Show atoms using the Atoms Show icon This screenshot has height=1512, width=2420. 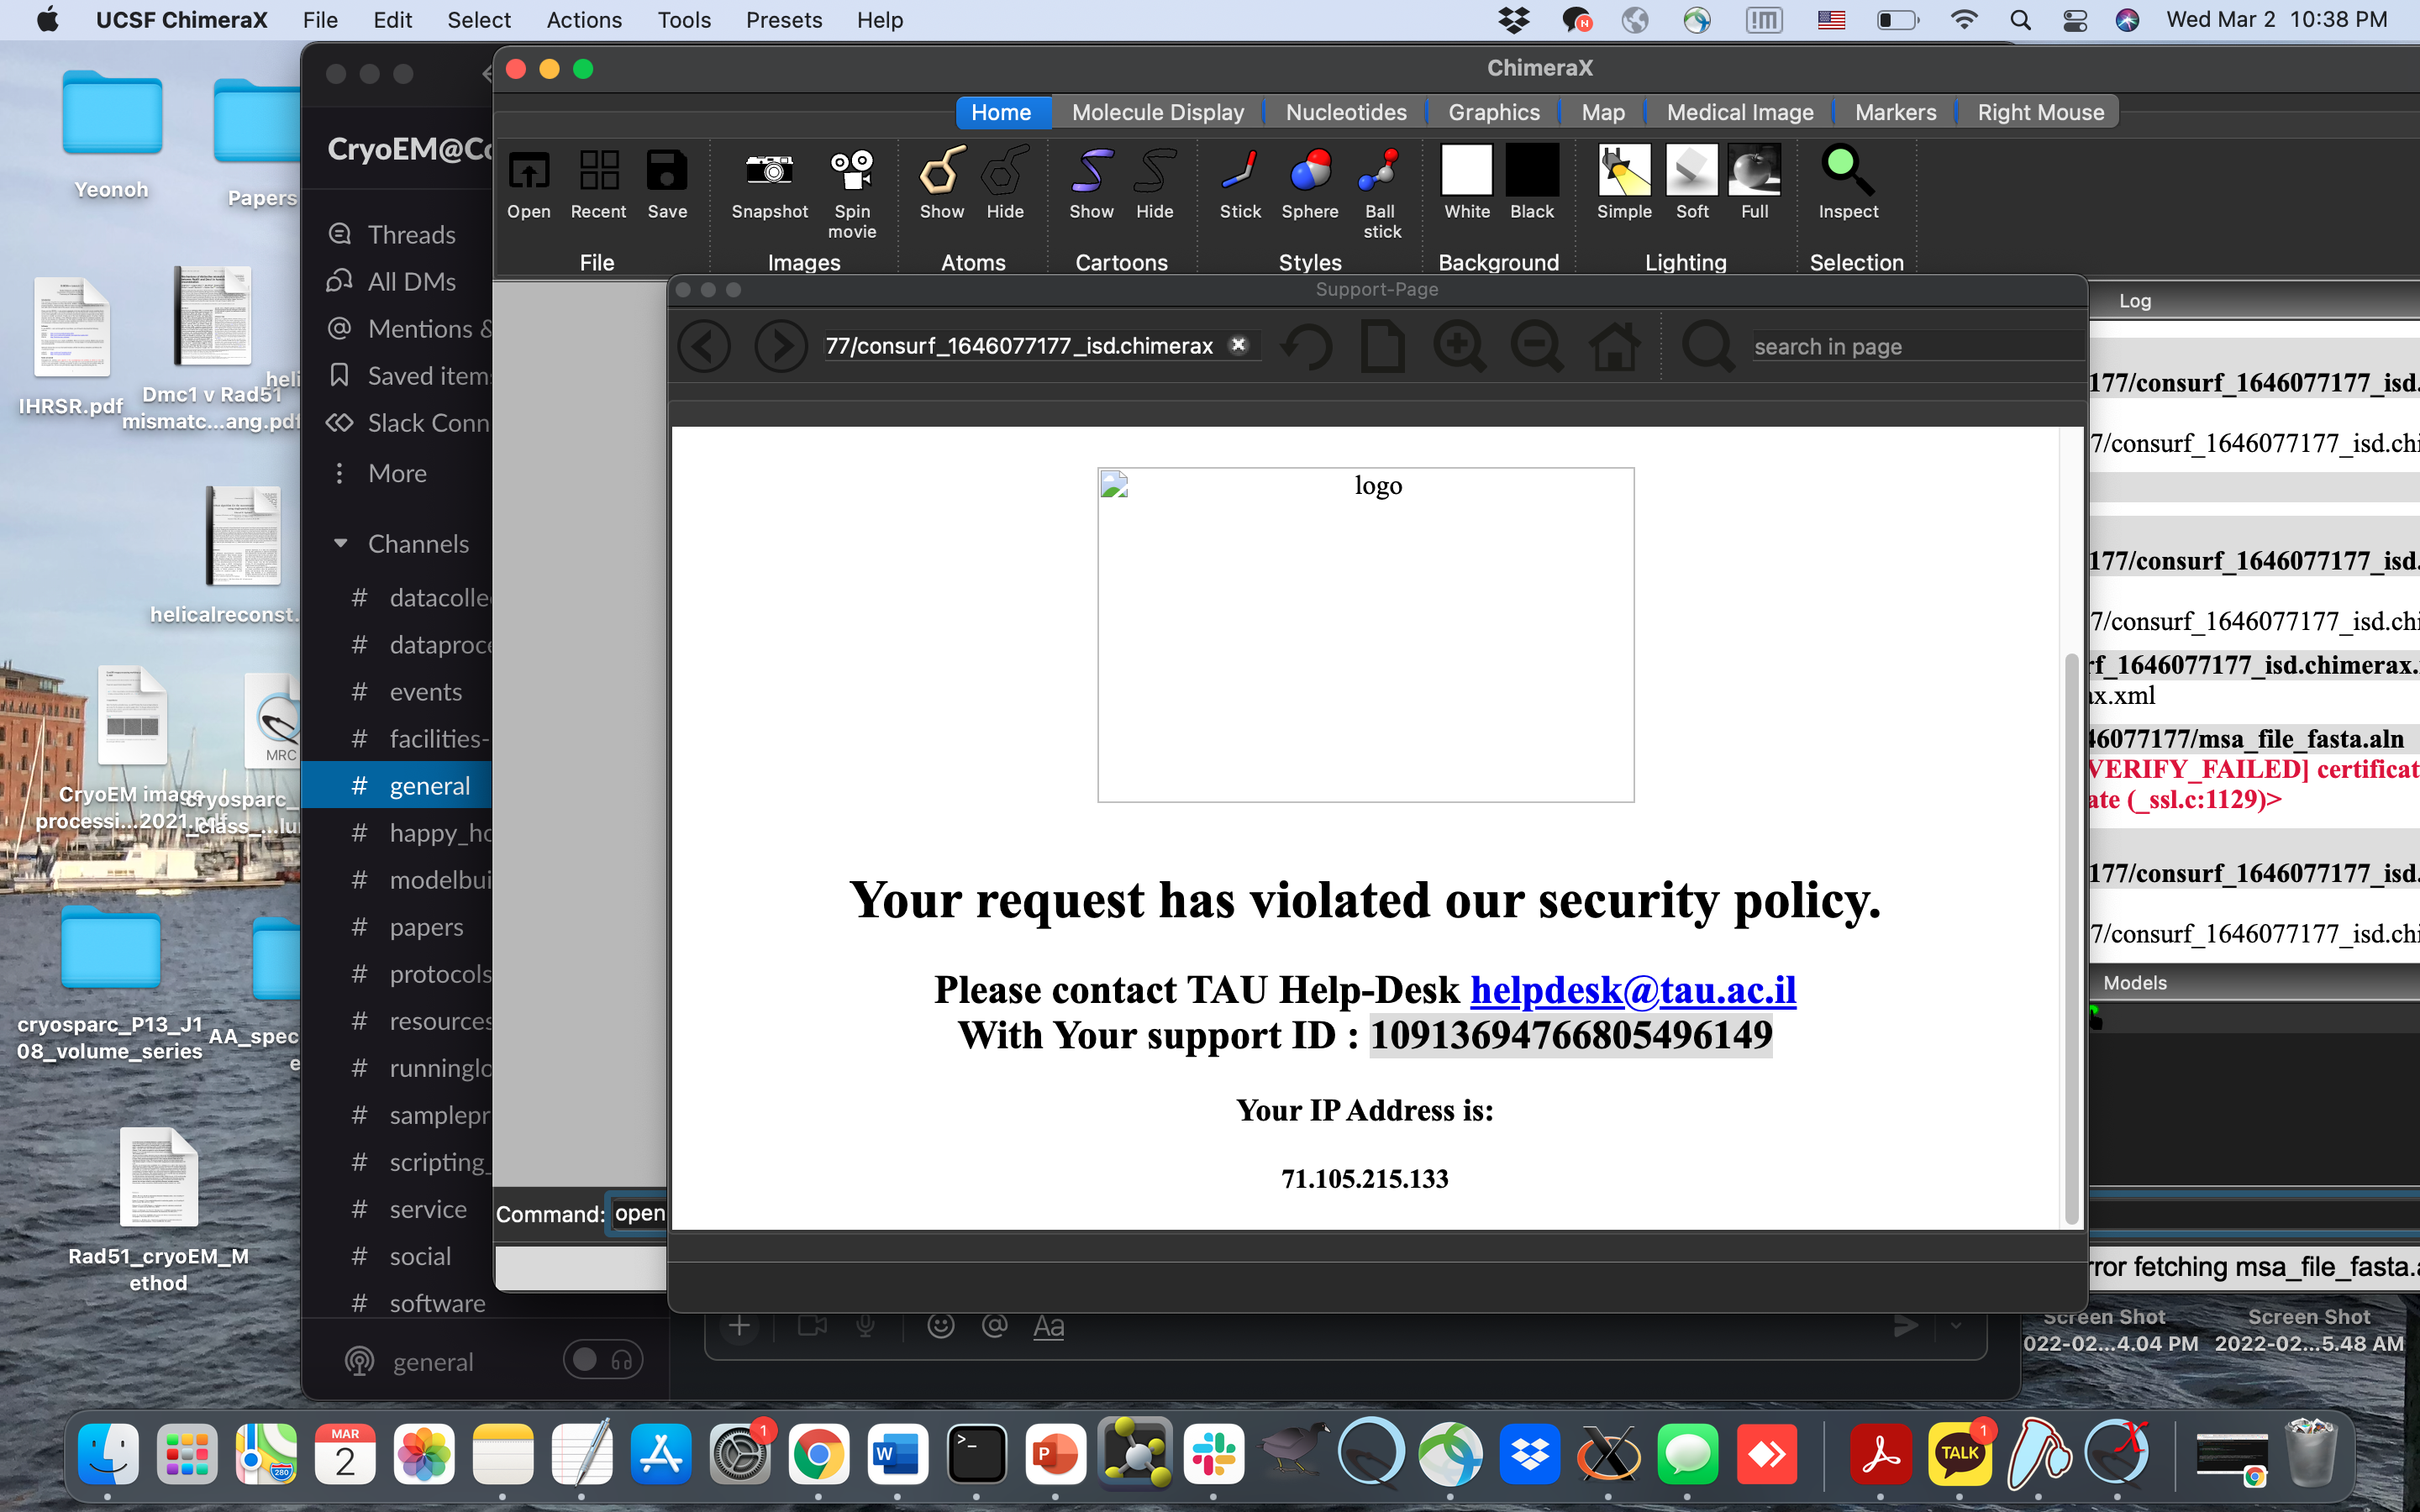click(941, 172)
